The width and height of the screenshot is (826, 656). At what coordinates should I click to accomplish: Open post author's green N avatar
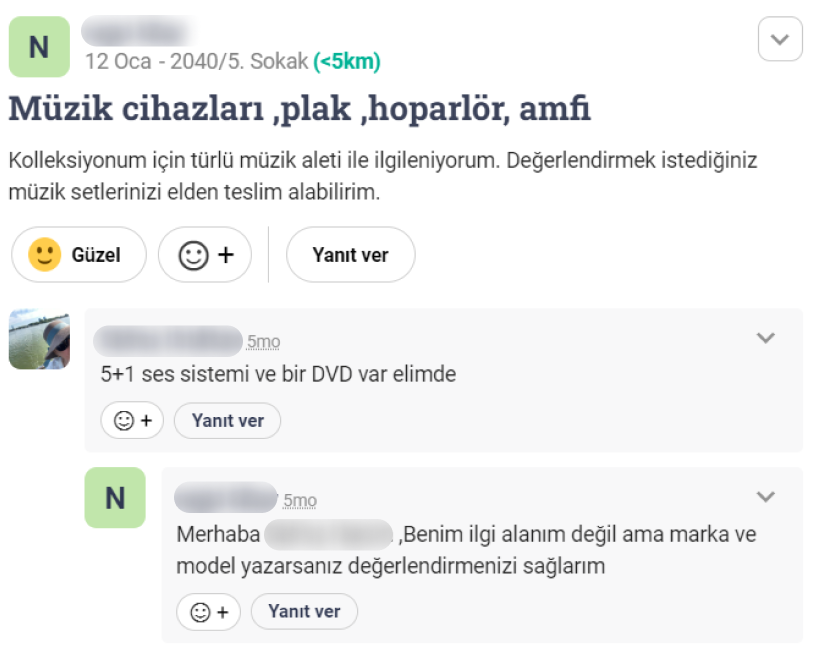click(x=39, y=47)
